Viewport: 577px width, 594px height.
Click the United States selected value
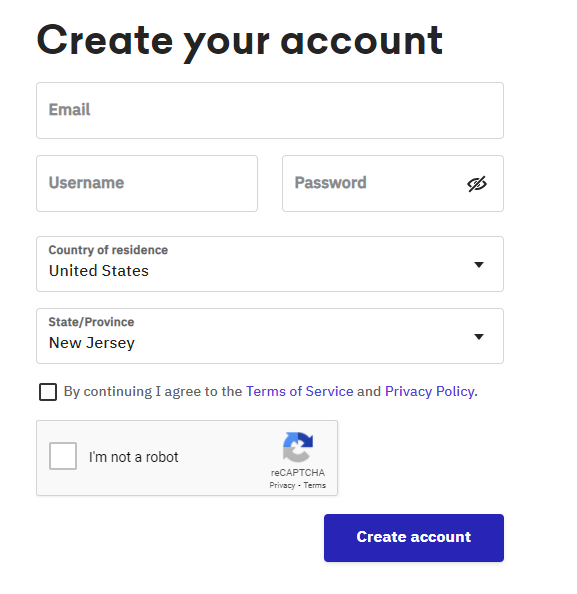(99, 271)
